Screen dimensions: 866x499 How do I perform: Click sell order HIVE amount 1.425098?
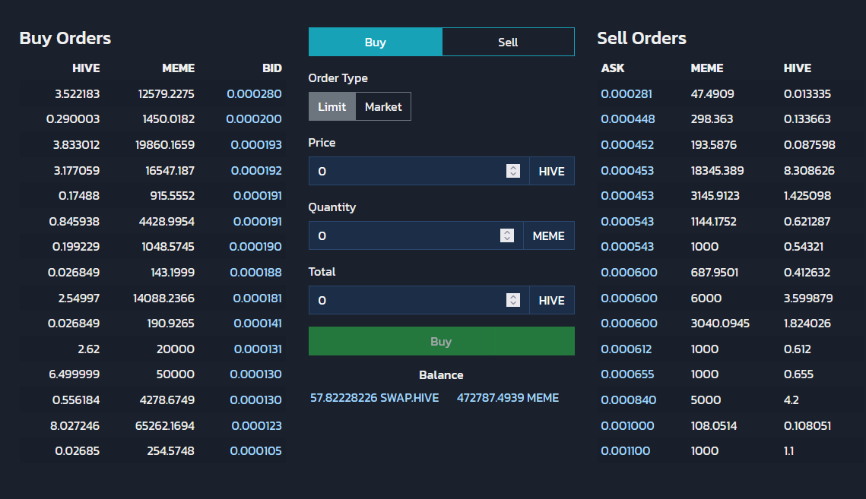click(807, 196)
